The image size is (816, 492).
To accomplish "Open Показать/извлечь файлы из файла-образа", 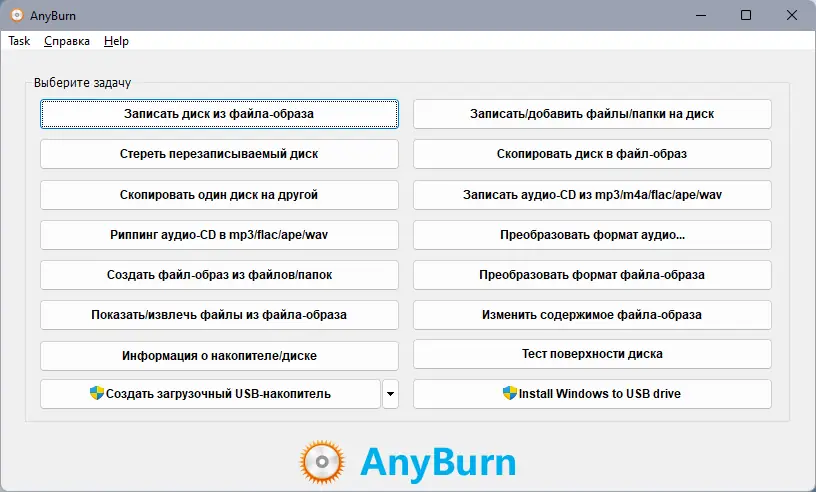I will click(x=219, y=315).
